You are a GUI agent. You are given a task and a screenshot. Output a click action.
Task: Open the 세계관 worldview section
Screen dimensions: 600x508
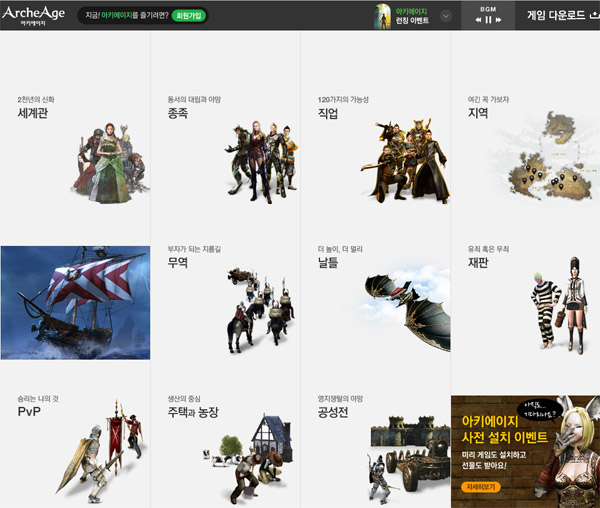33,113
